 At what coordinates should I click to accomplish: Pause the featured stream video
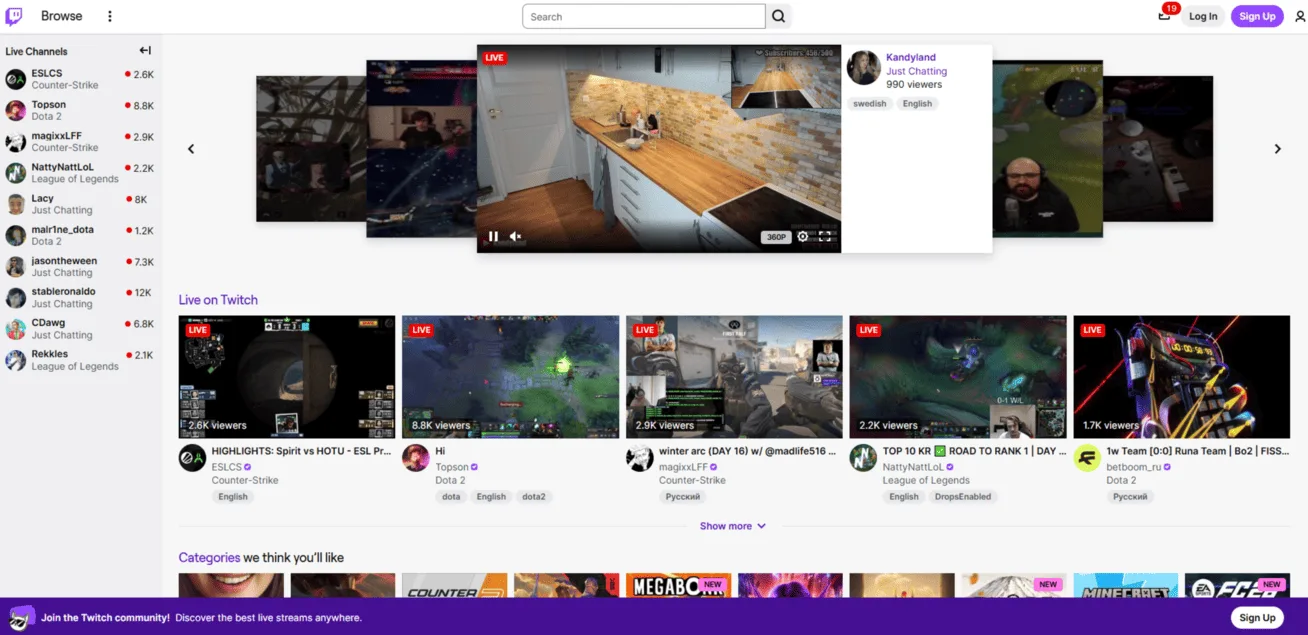(493, 237)
